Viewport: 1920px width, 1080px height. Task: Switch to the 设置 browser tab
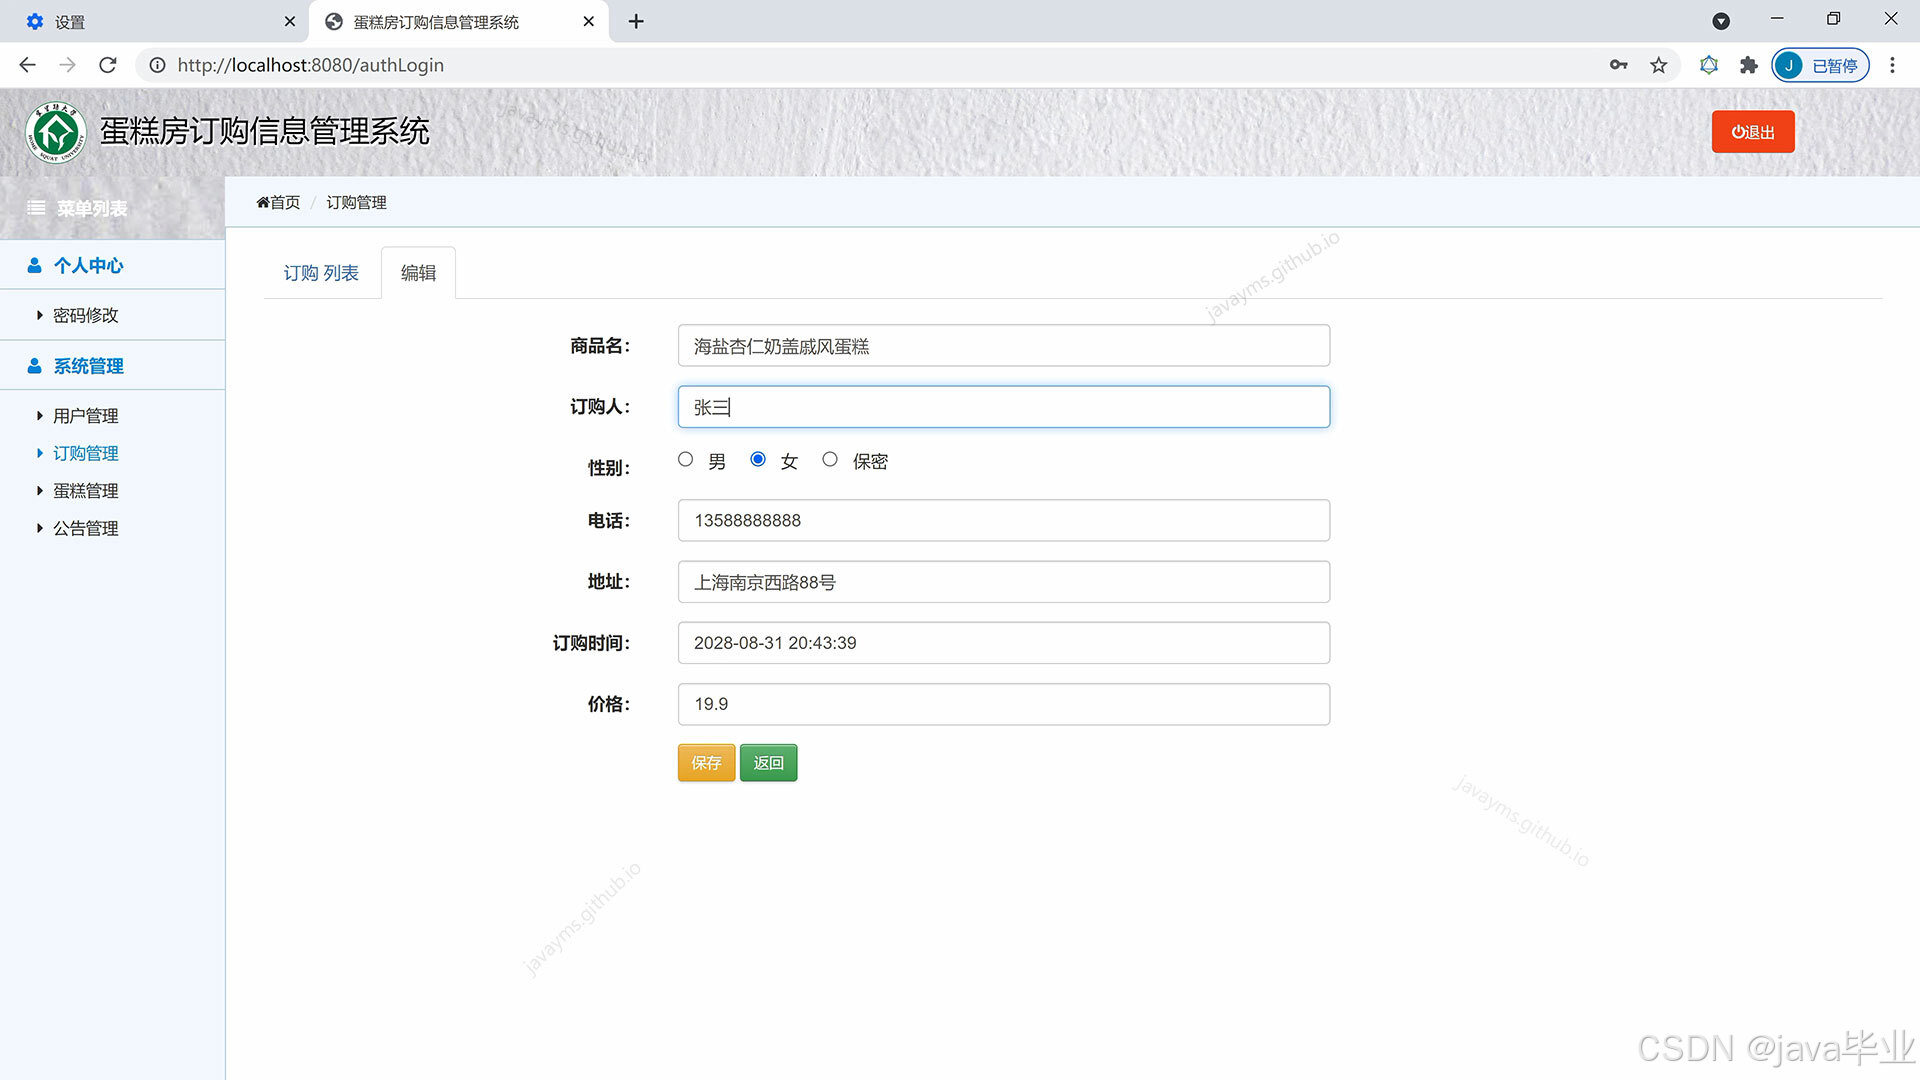(x=155, y=21)
